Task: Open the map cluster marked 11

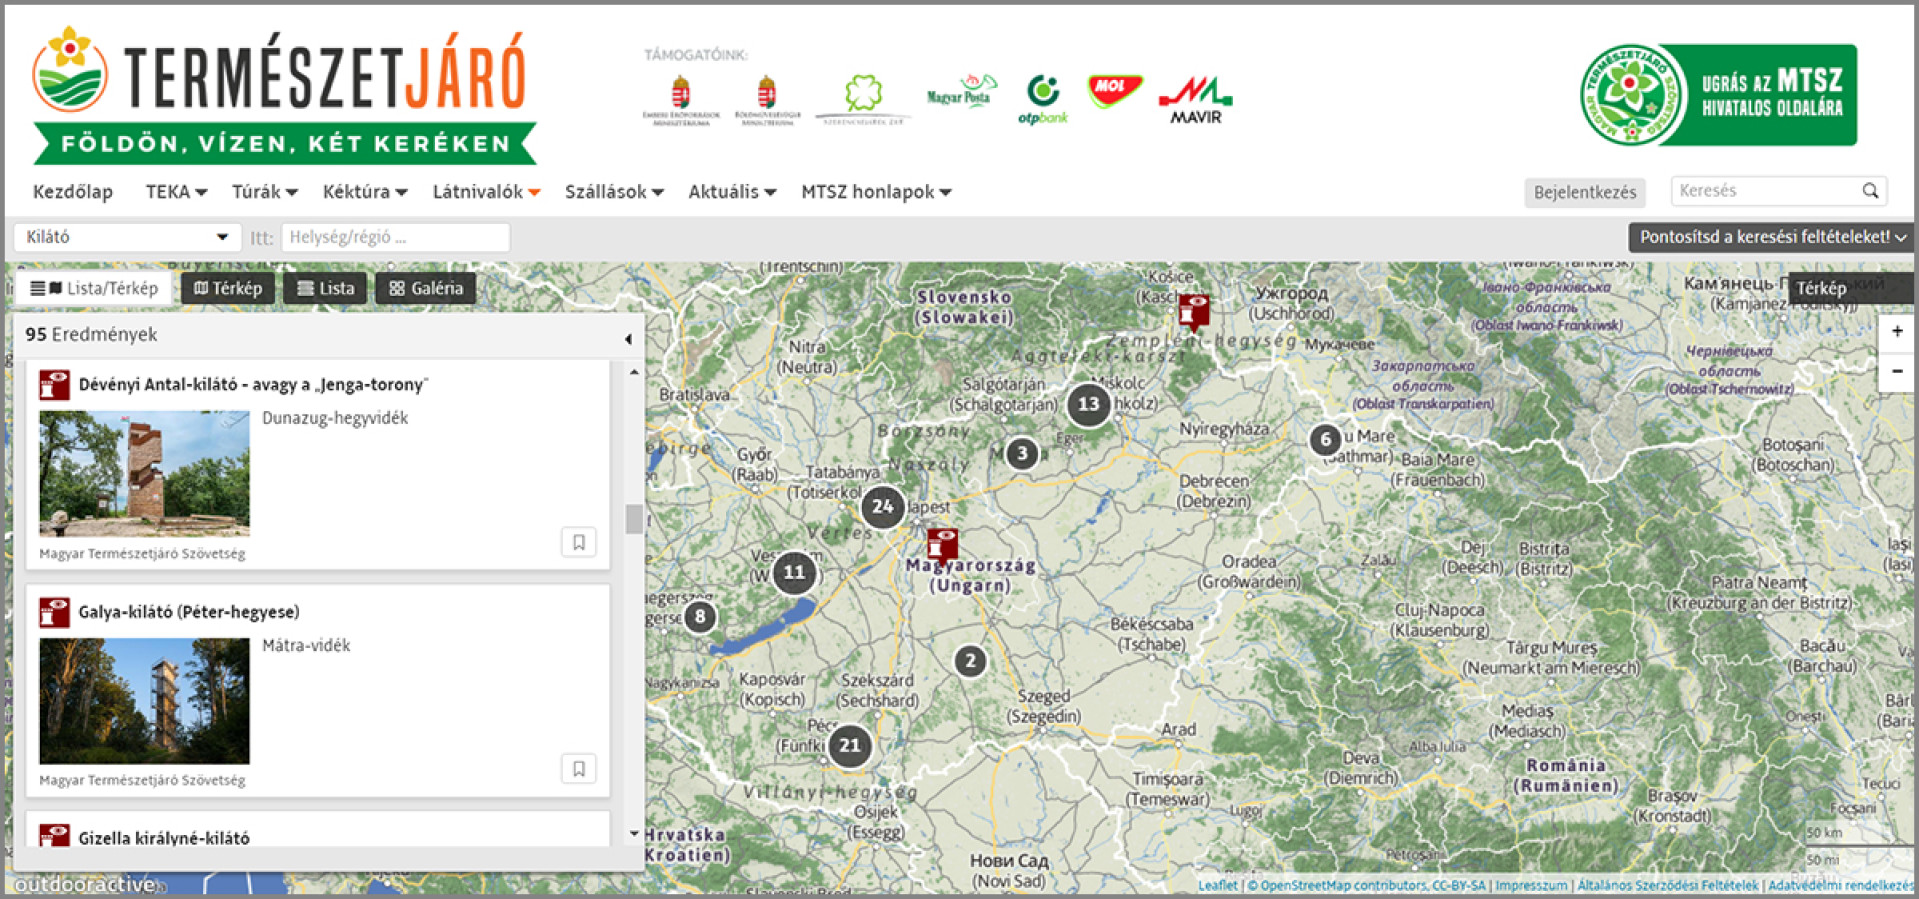Action: [794, 572]
